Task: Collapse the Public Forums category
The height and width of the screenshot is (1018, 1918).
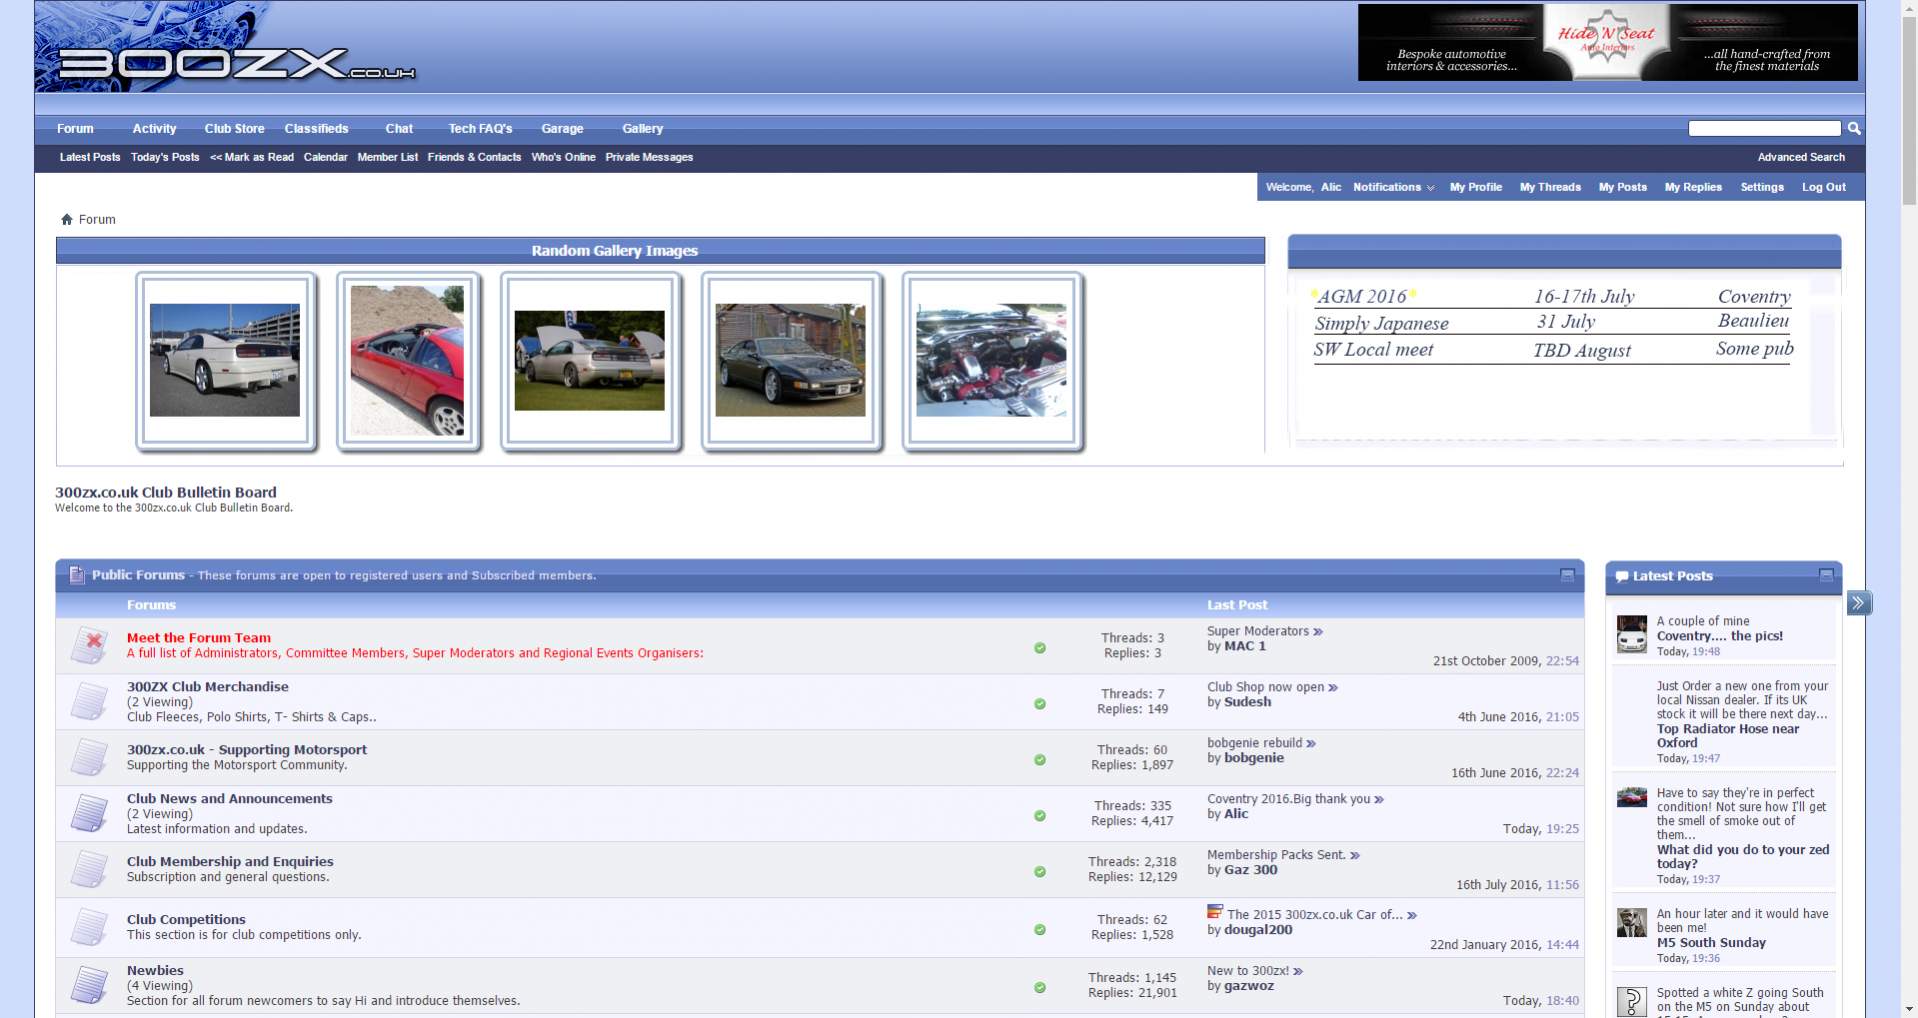Action: pyautogui.click(x=1567, y=575)
